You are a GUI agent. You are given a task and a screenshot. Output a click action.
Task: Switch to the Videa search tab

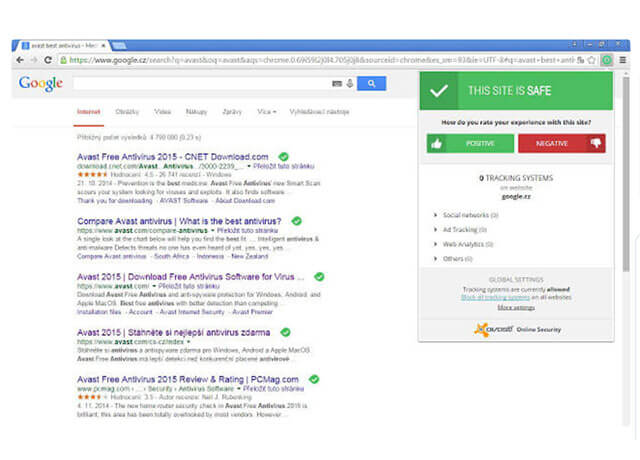[162, 112]
